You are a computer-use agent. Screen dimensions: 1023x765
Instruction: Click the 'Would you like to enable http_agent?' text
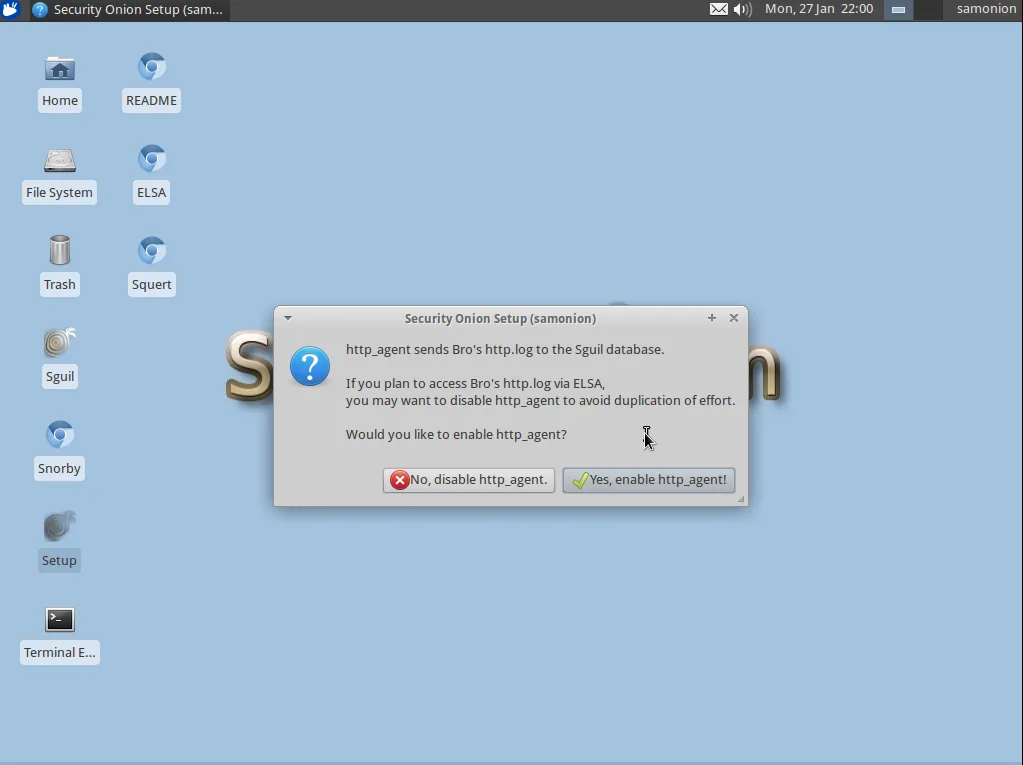point(456,434)
